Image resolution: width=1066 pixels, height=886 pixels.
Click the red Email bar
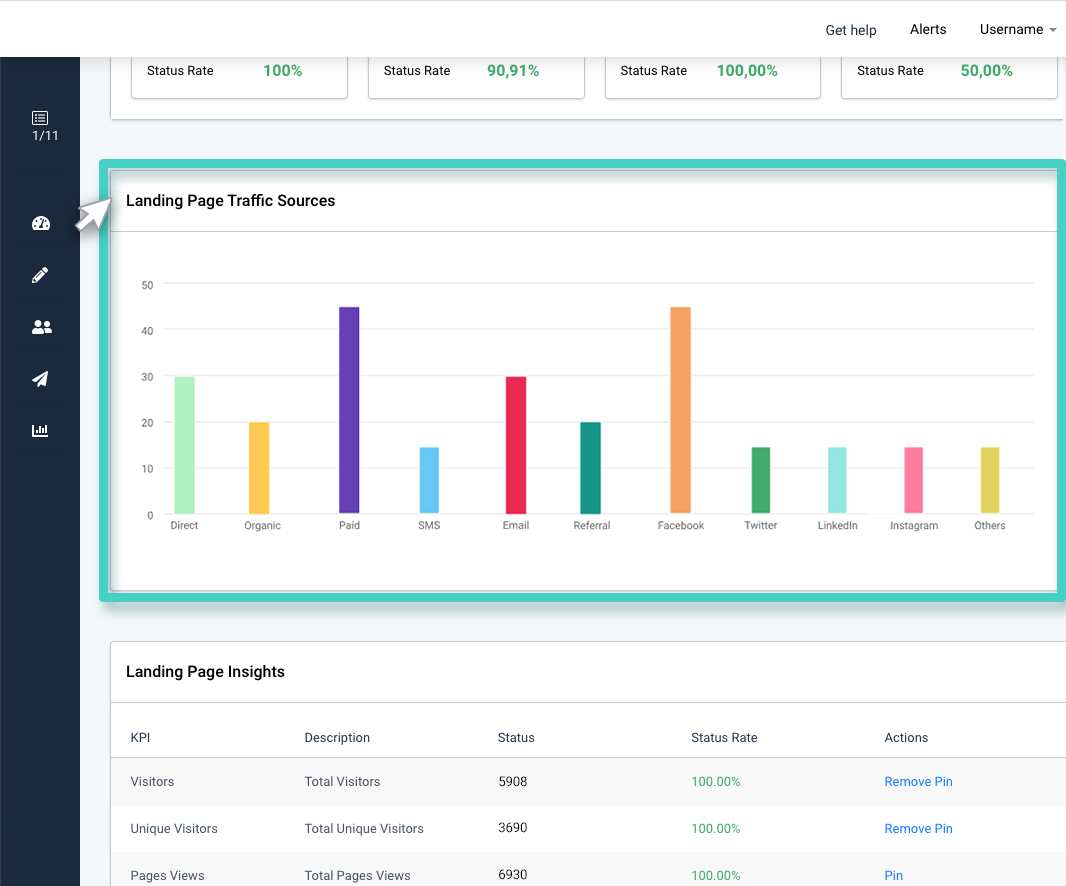516,445
